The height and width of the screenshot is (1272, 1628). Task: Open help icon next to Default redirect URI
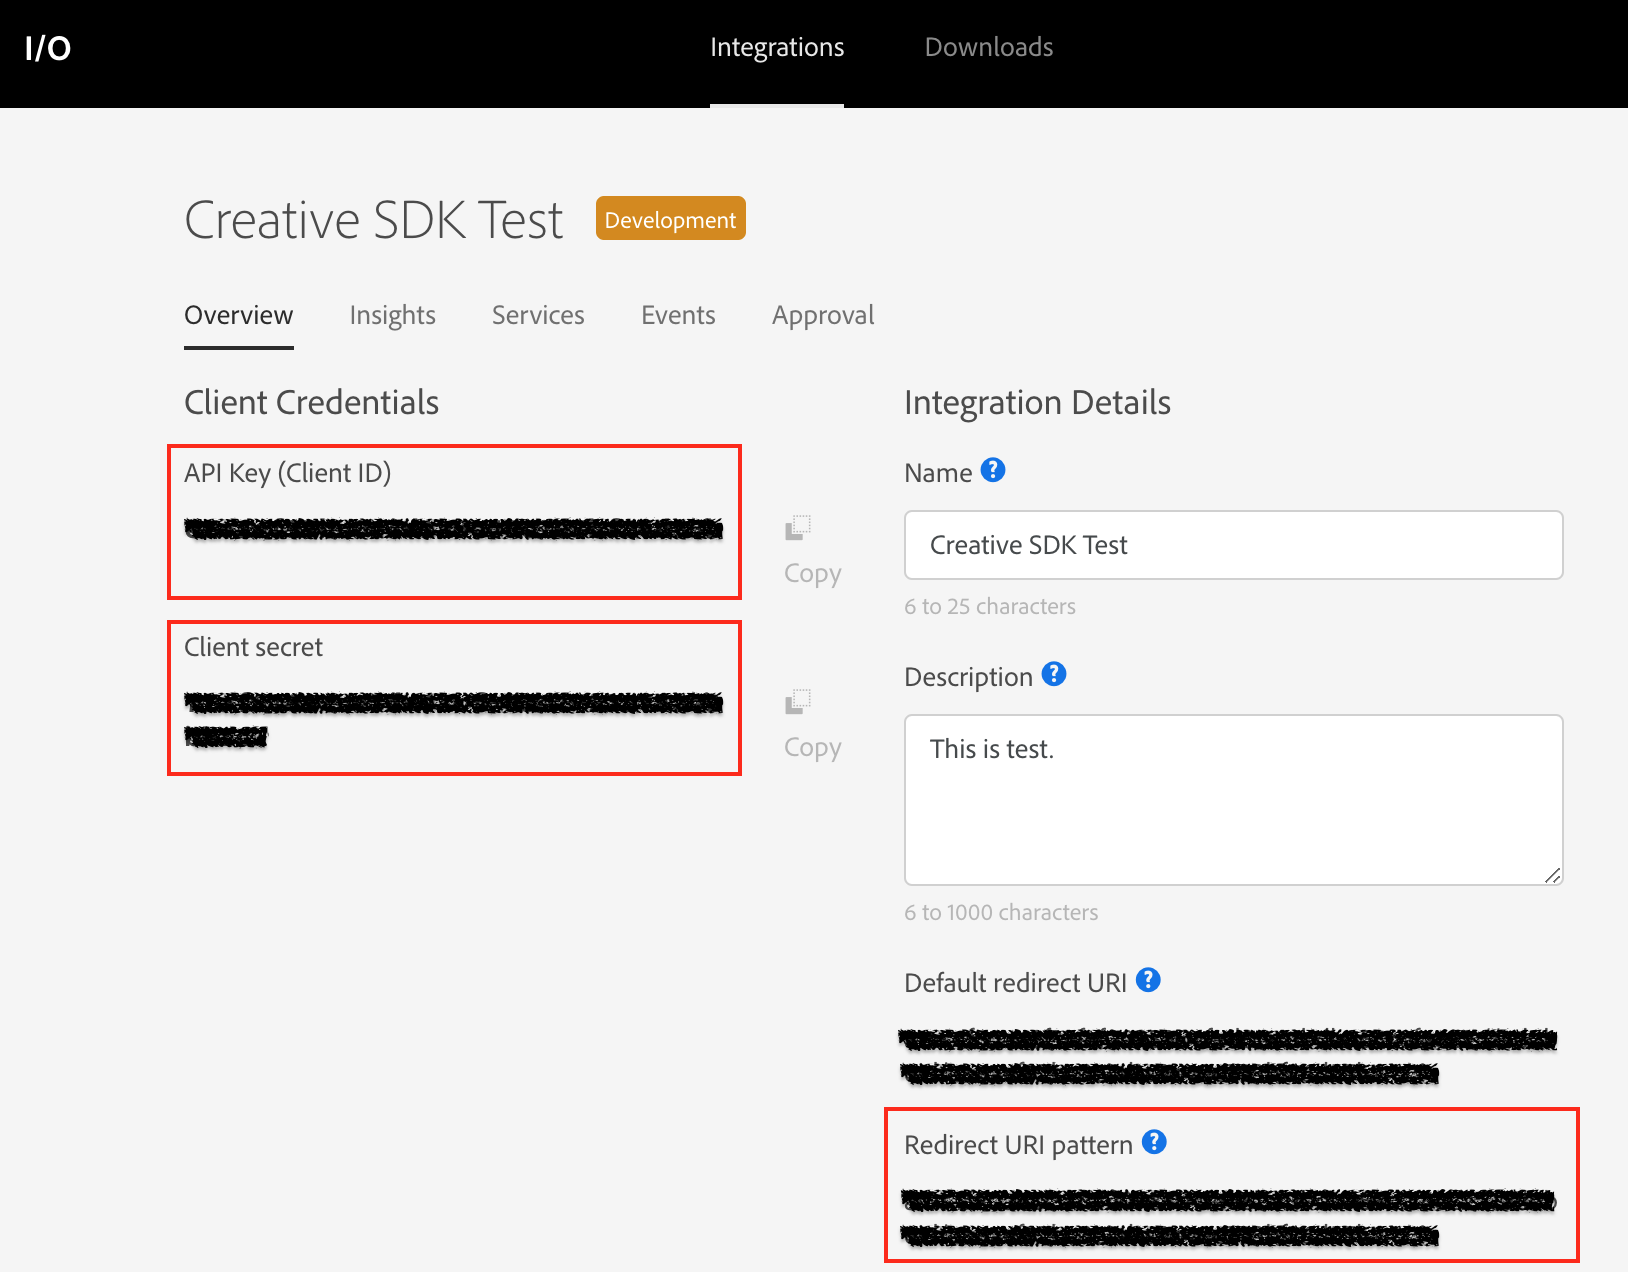(1148, 980)
